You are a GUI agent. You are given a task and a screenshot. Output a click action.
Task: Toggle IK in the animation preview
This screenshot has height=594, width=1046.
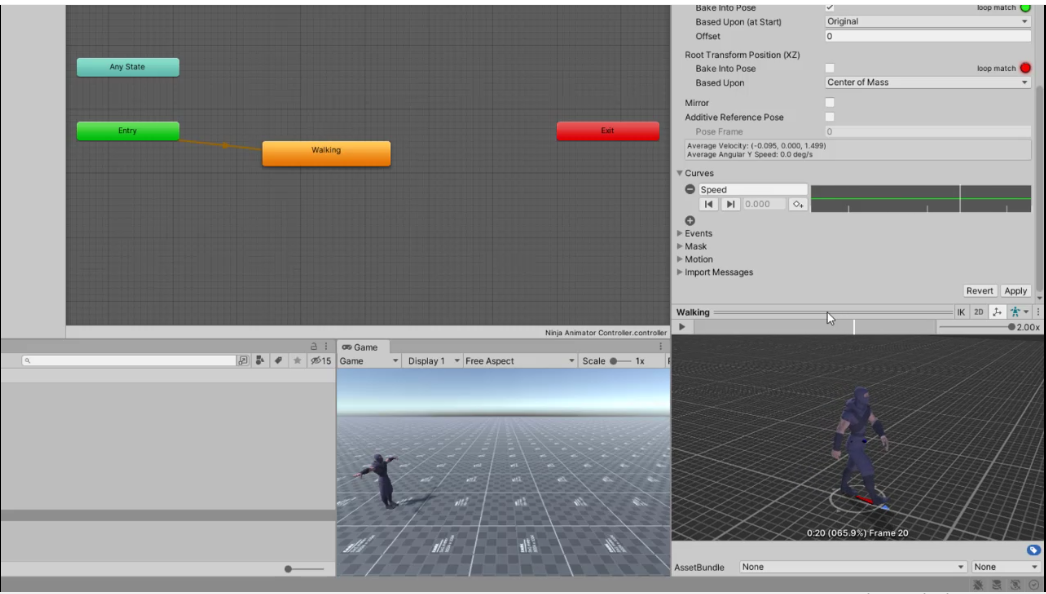(961, 312)
